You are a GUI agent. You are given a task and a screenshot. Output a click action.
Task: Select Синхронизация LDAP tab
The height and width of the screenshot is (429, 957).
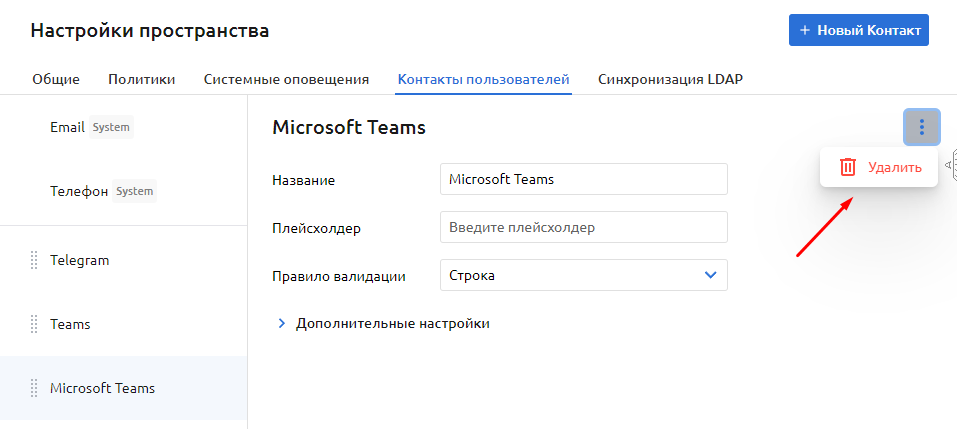point(670,79)
